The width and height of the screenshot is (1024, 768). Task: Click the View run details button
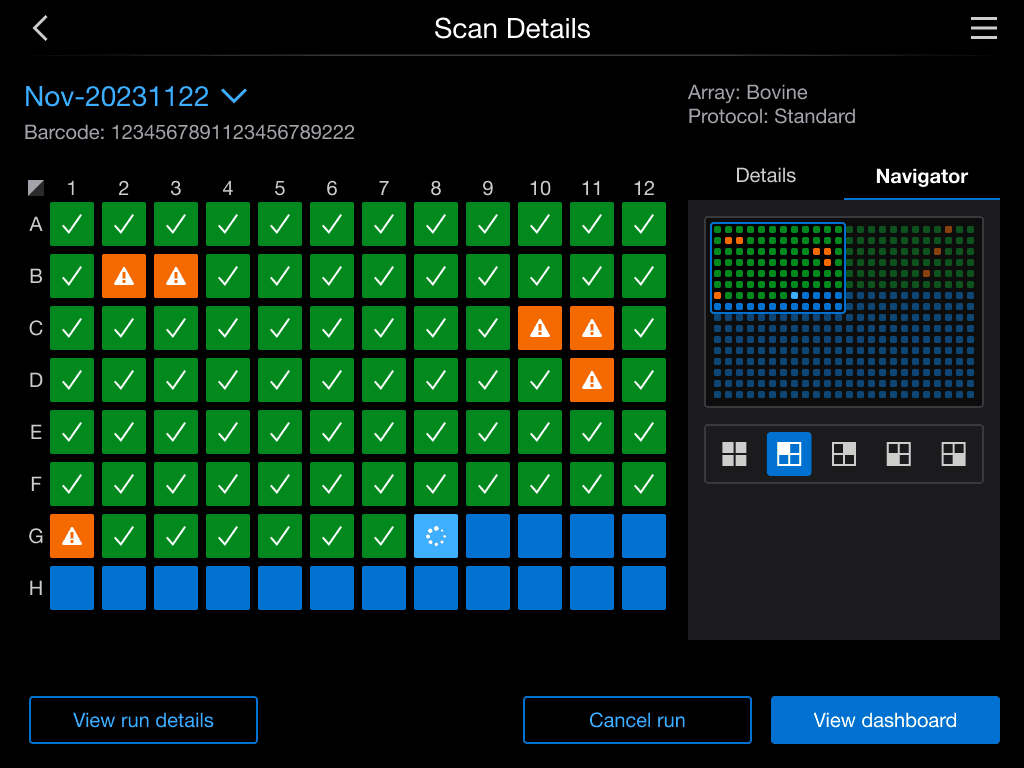(143, 720)
